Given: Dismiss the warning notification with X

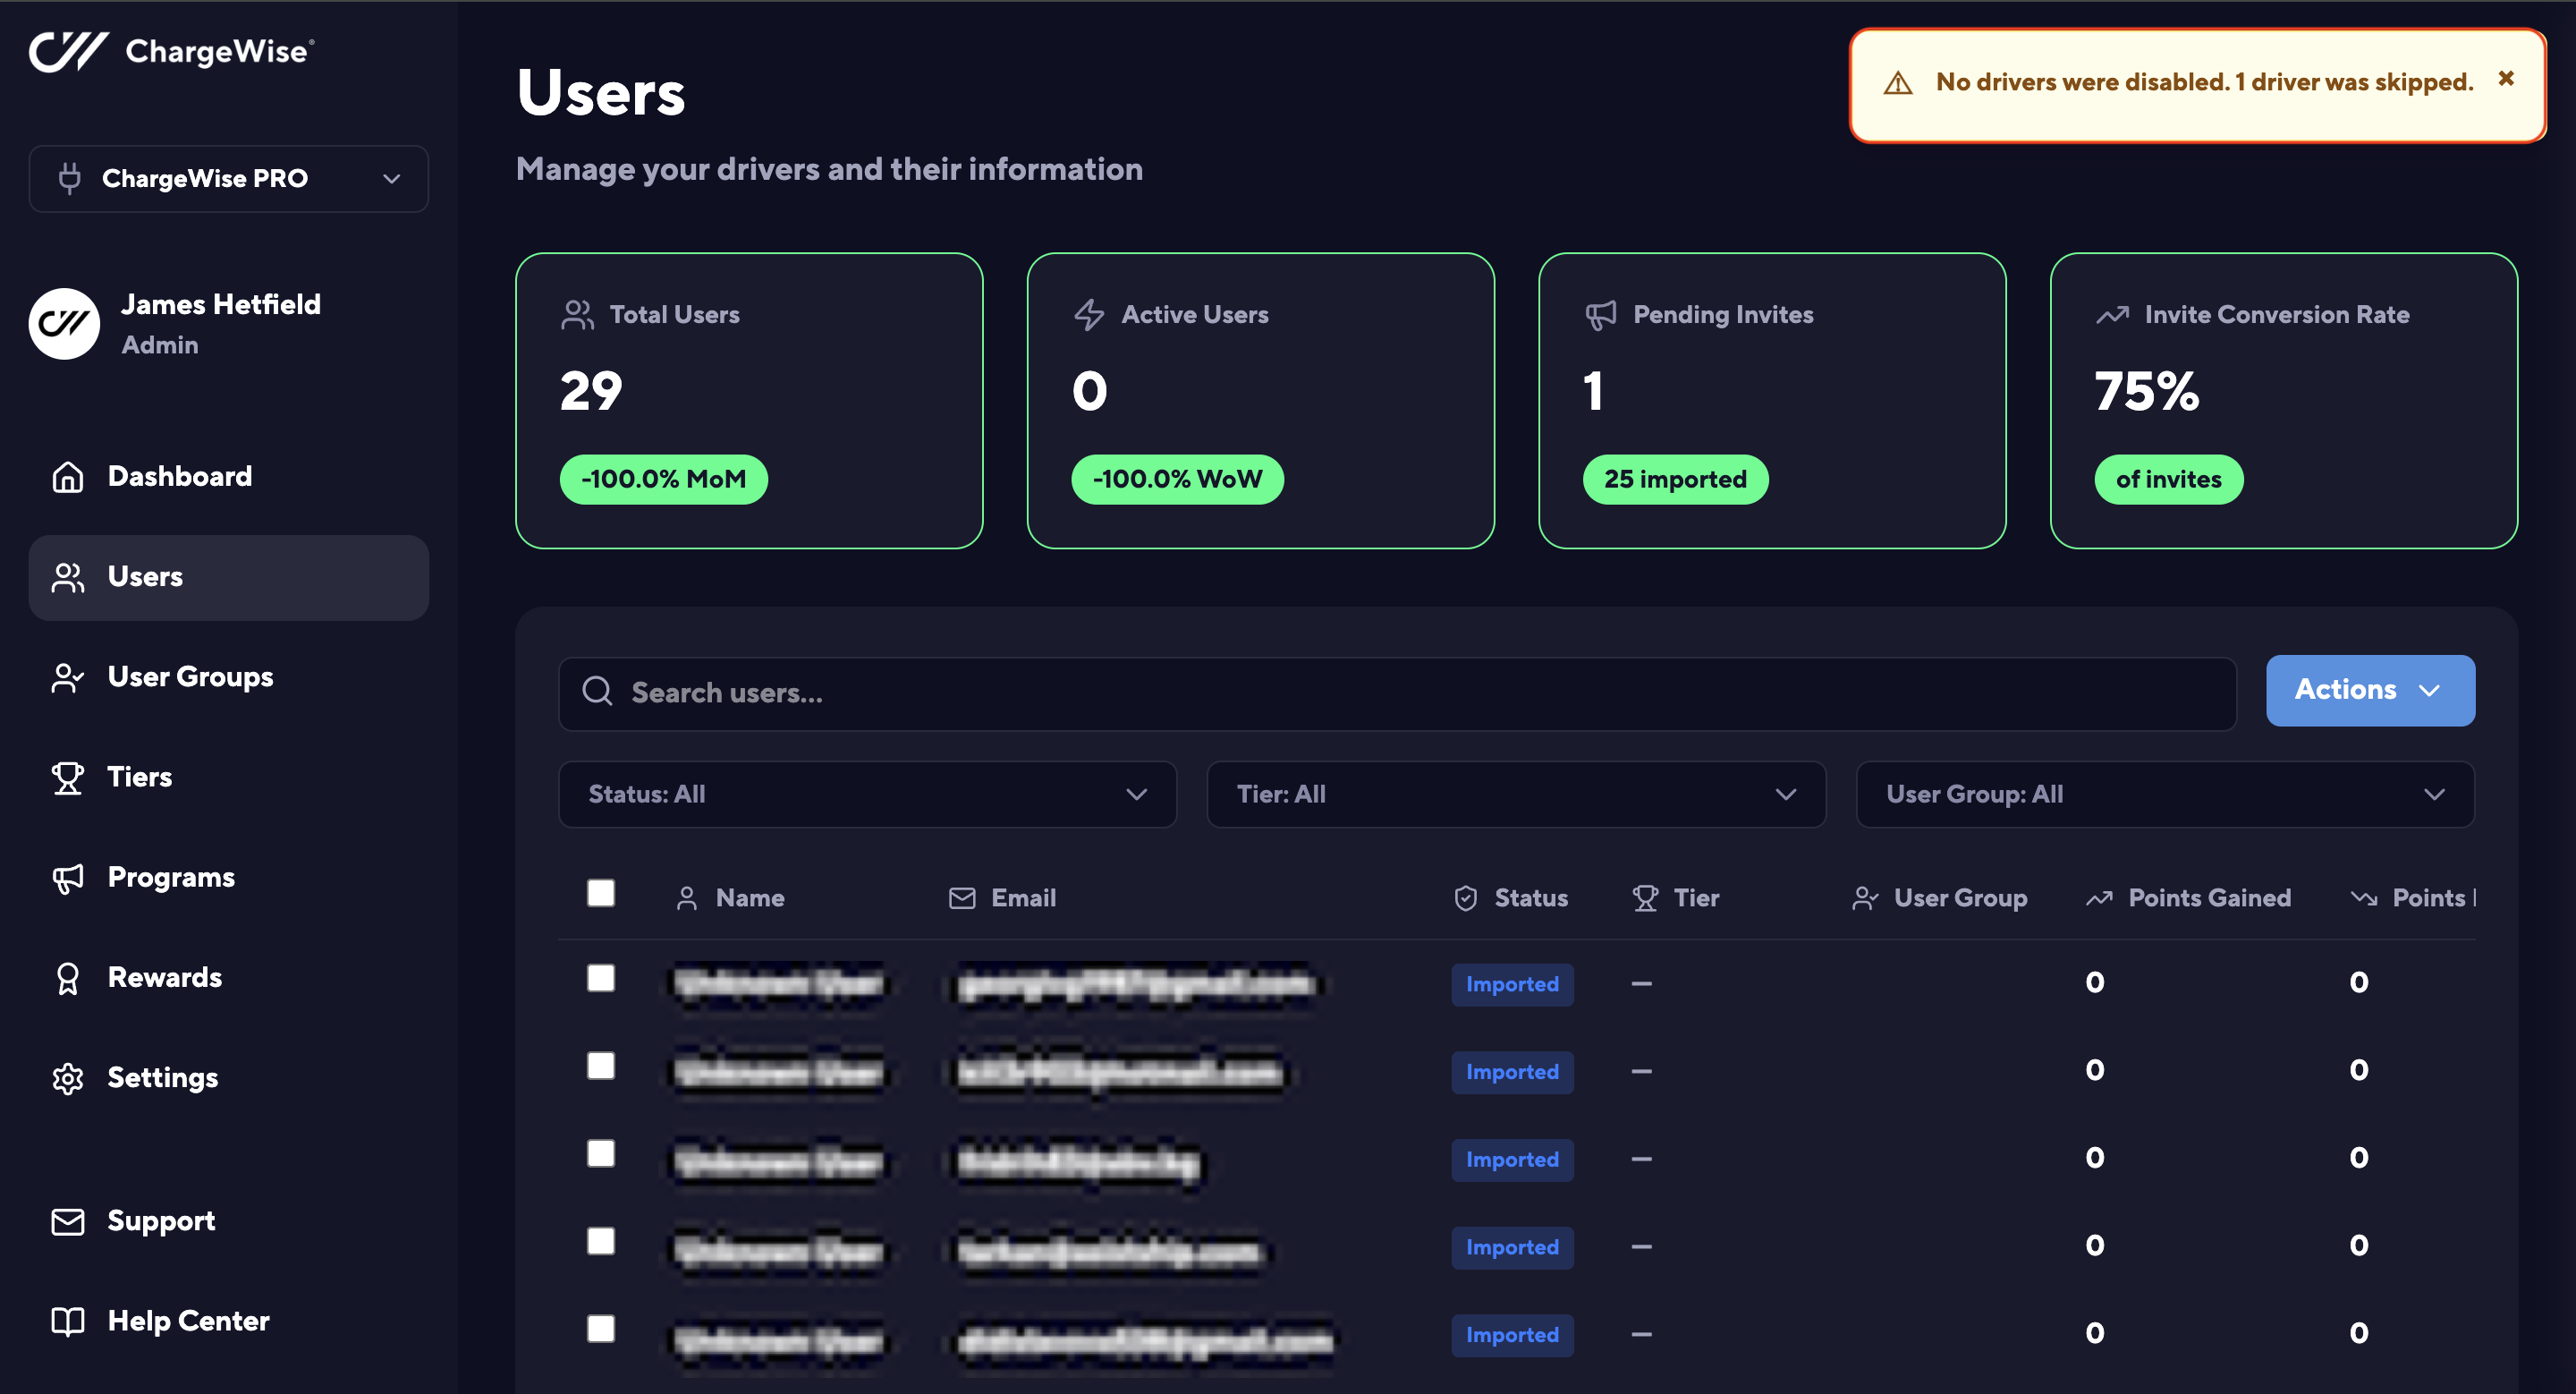Looking at the screenshot, I should click(x=2505, y=79).
